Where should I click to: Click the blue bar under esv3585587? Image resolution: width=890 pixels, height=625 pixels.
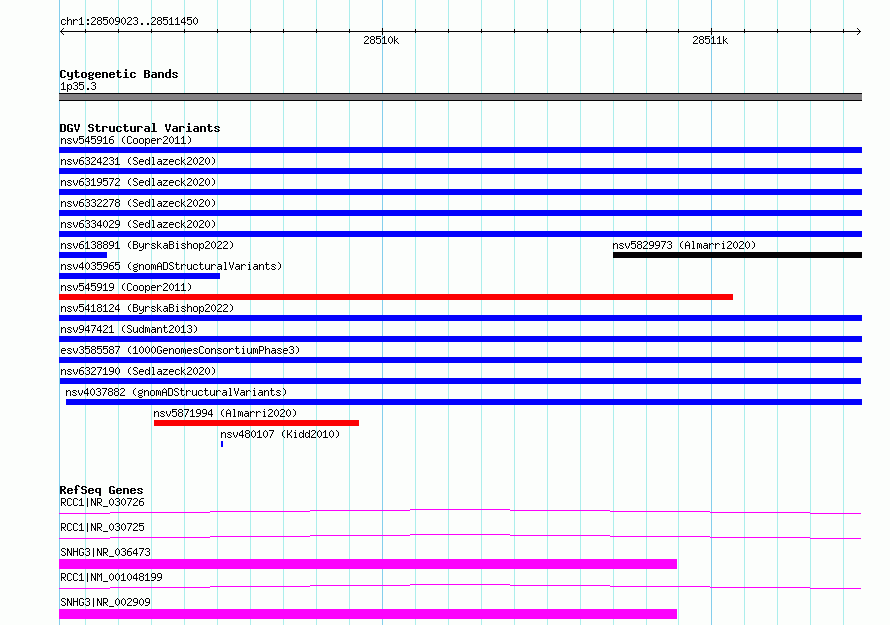click(x=460, y=360)
